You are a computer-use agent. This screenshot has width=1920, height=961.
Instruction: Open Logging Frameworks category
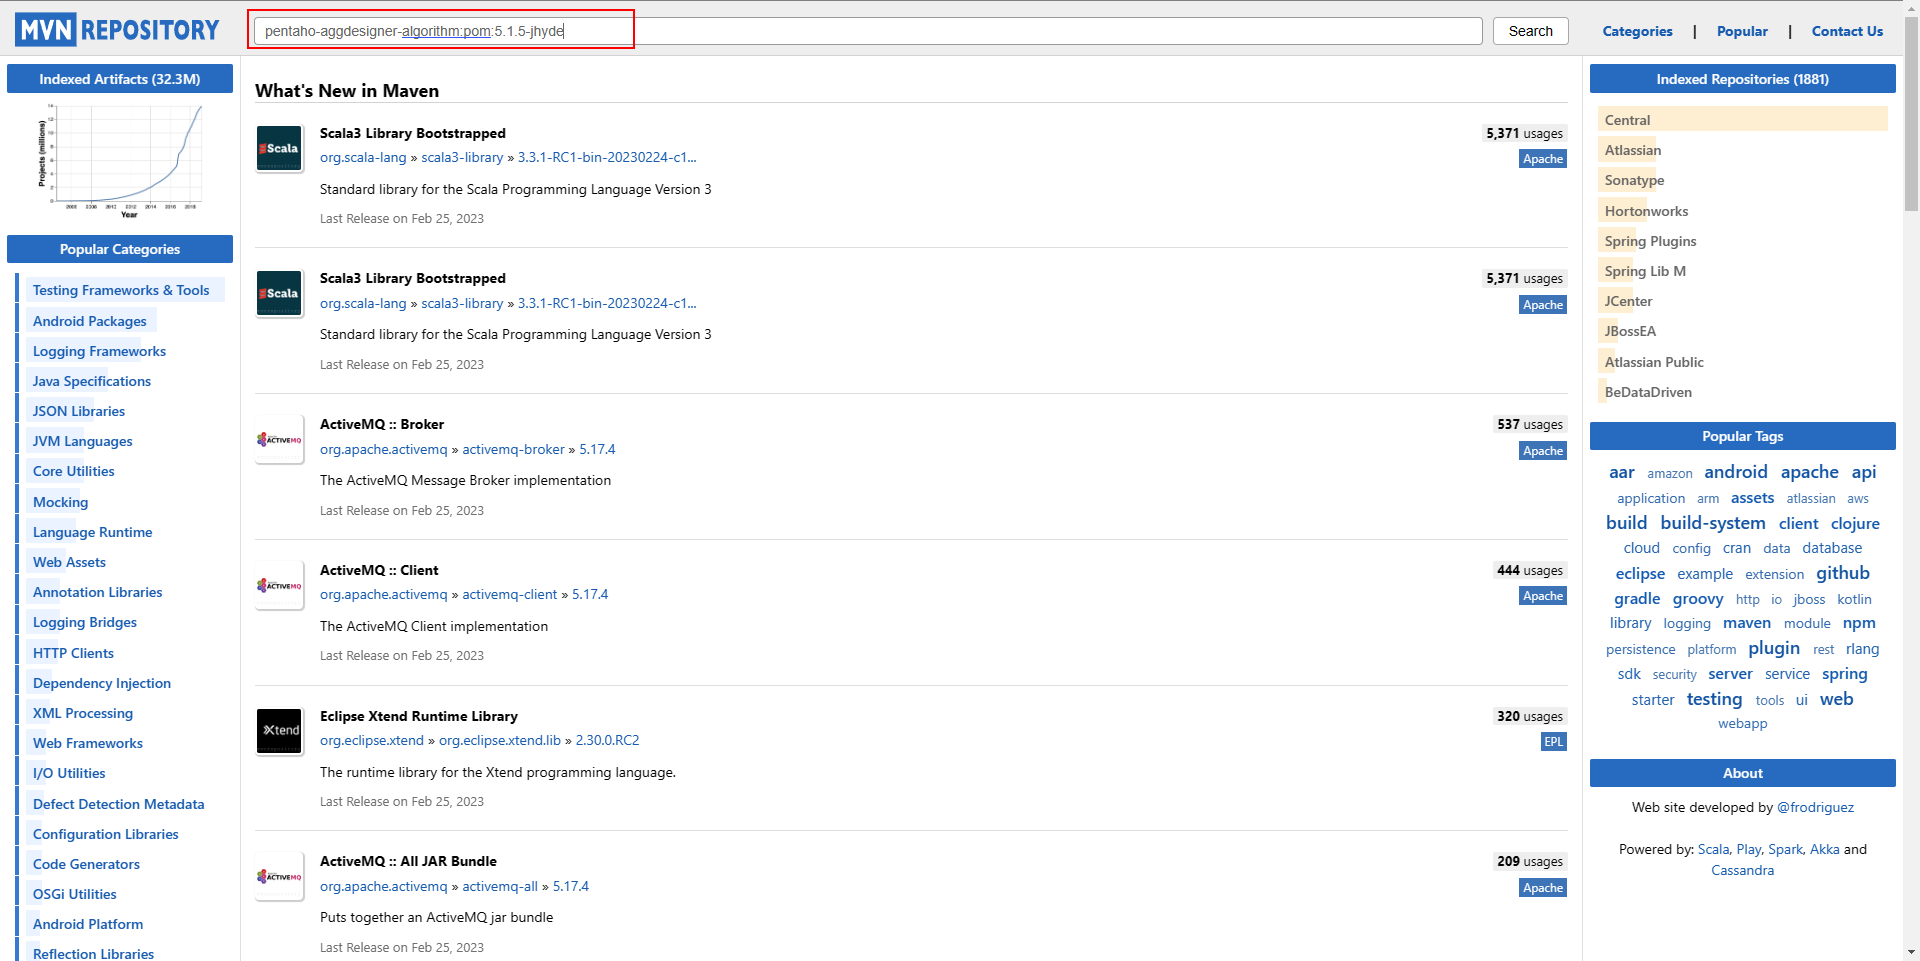coord(99,351)
